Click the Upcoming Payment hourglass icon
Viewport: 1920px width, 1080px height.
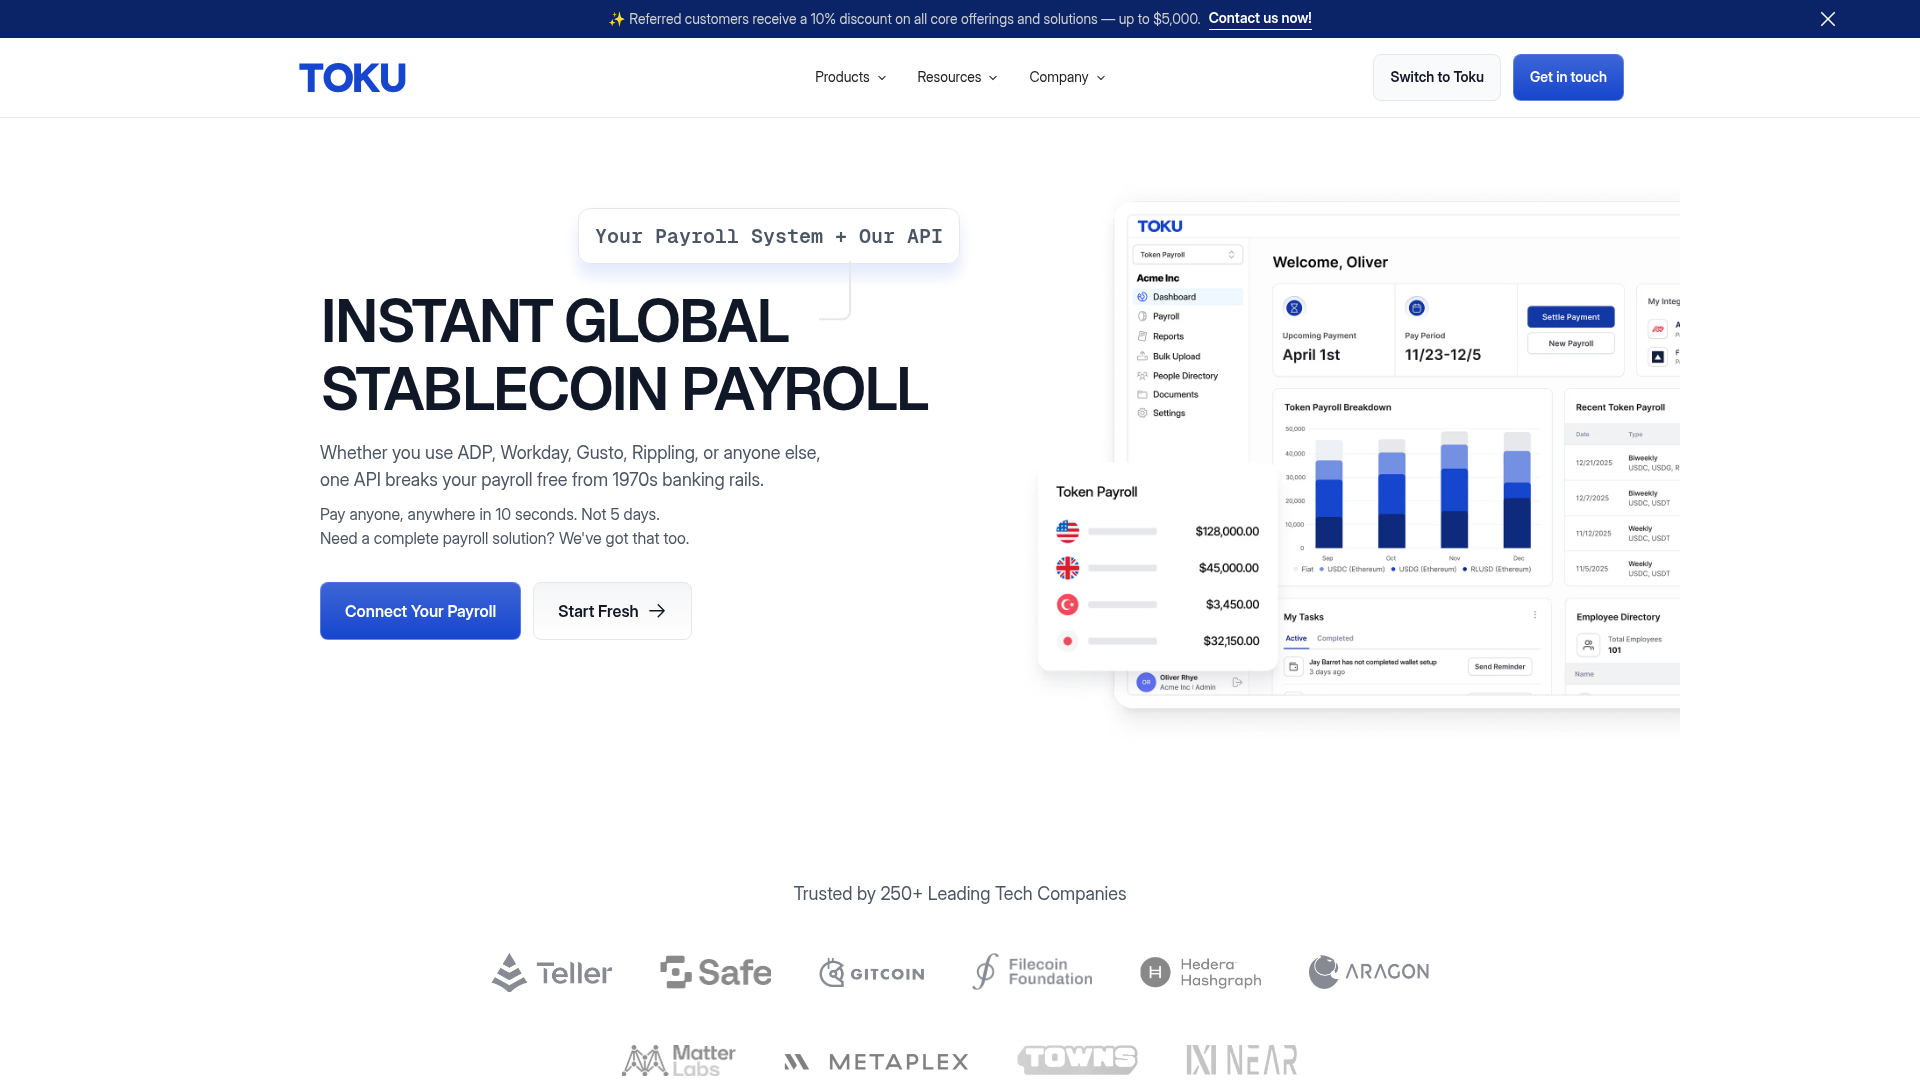click(x=1294, y=307)
